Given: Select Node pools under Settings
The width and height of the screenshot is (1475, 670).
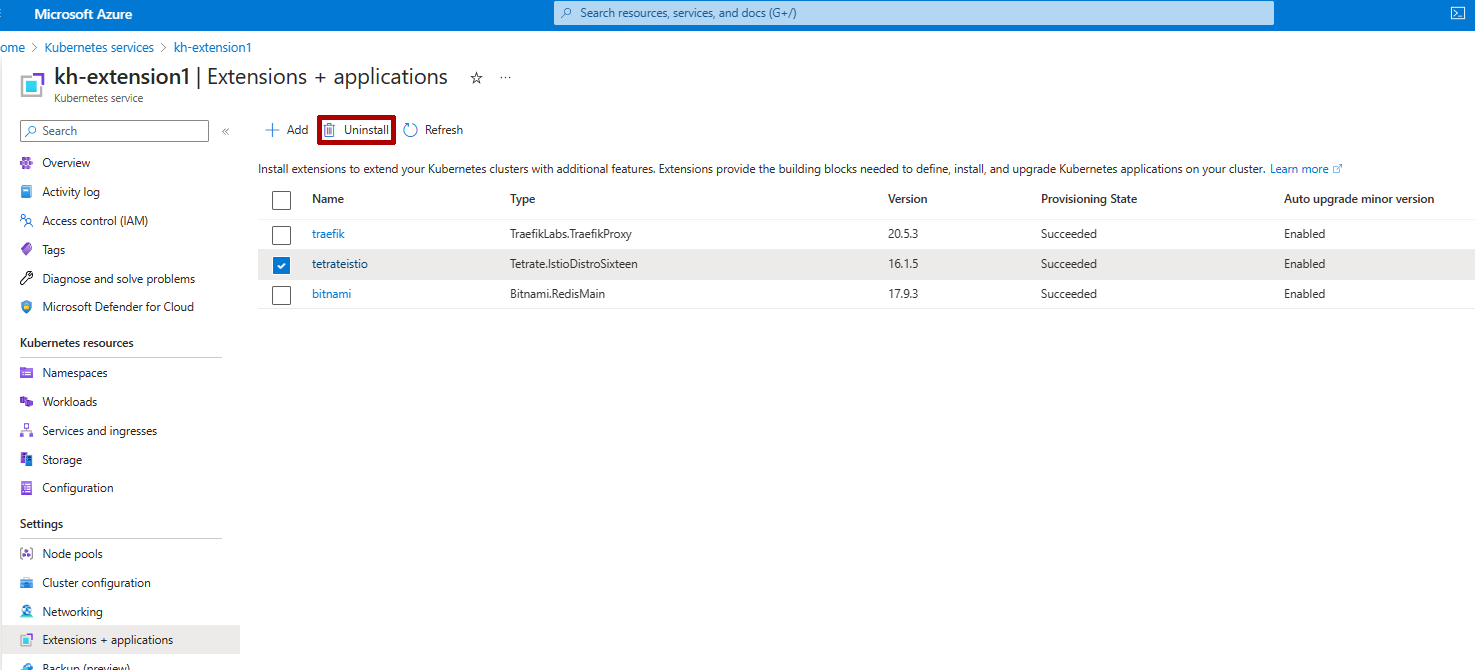Looking at the screenshot, I should [x=72, y=554].
